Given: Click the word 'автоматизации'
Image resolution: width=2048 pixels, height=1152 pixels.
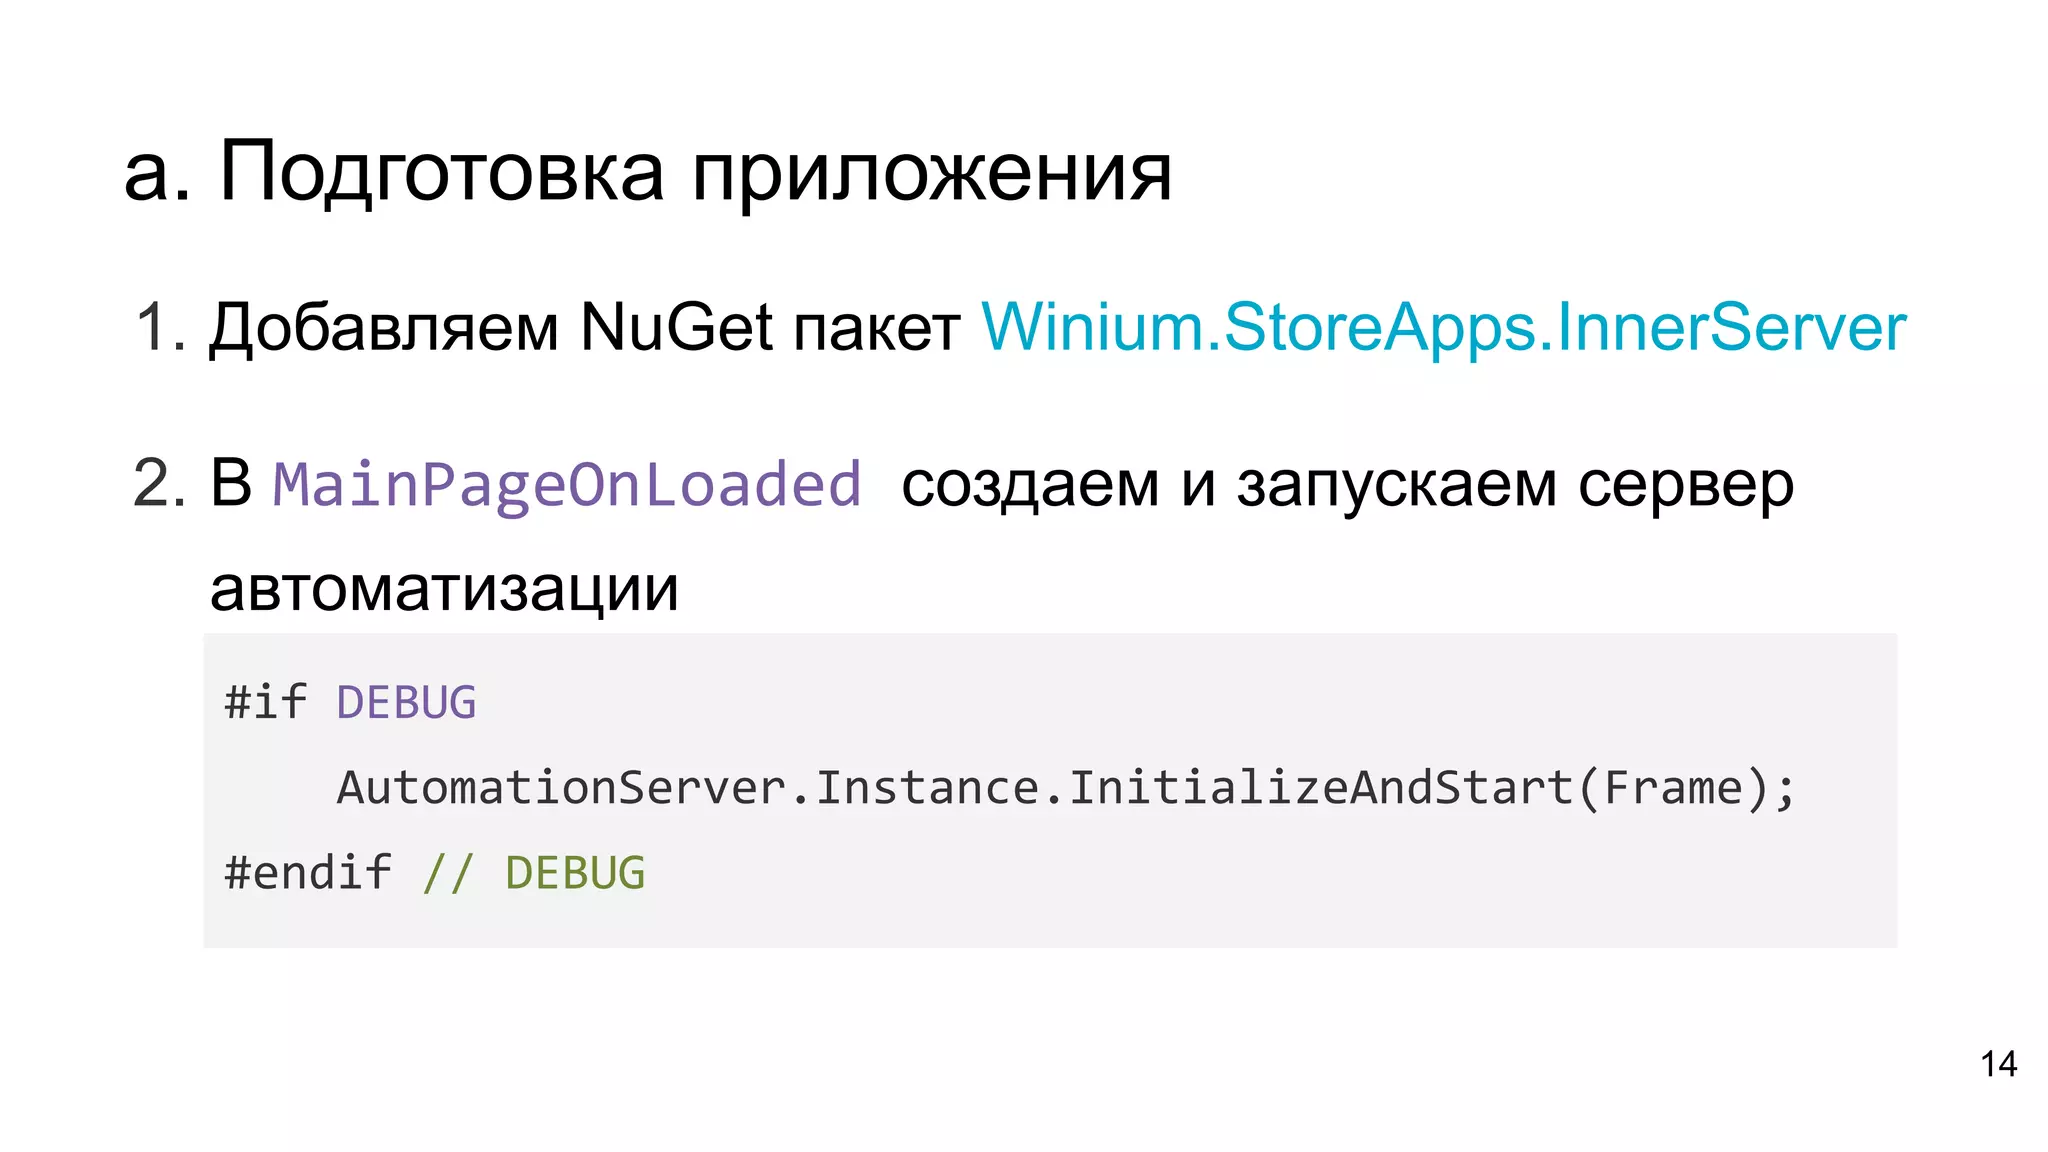Looking at the screenshot, I should click(x=444, y=589).
